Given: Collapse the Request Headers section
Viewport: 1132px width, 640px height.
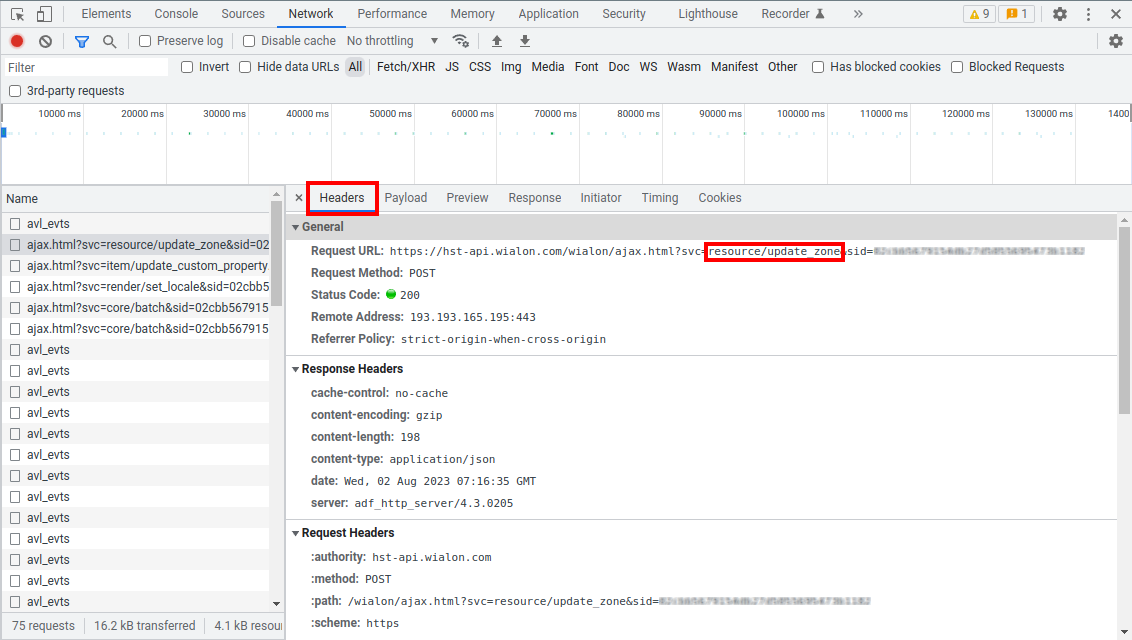Looking at the screenshot, I should 295,533.
